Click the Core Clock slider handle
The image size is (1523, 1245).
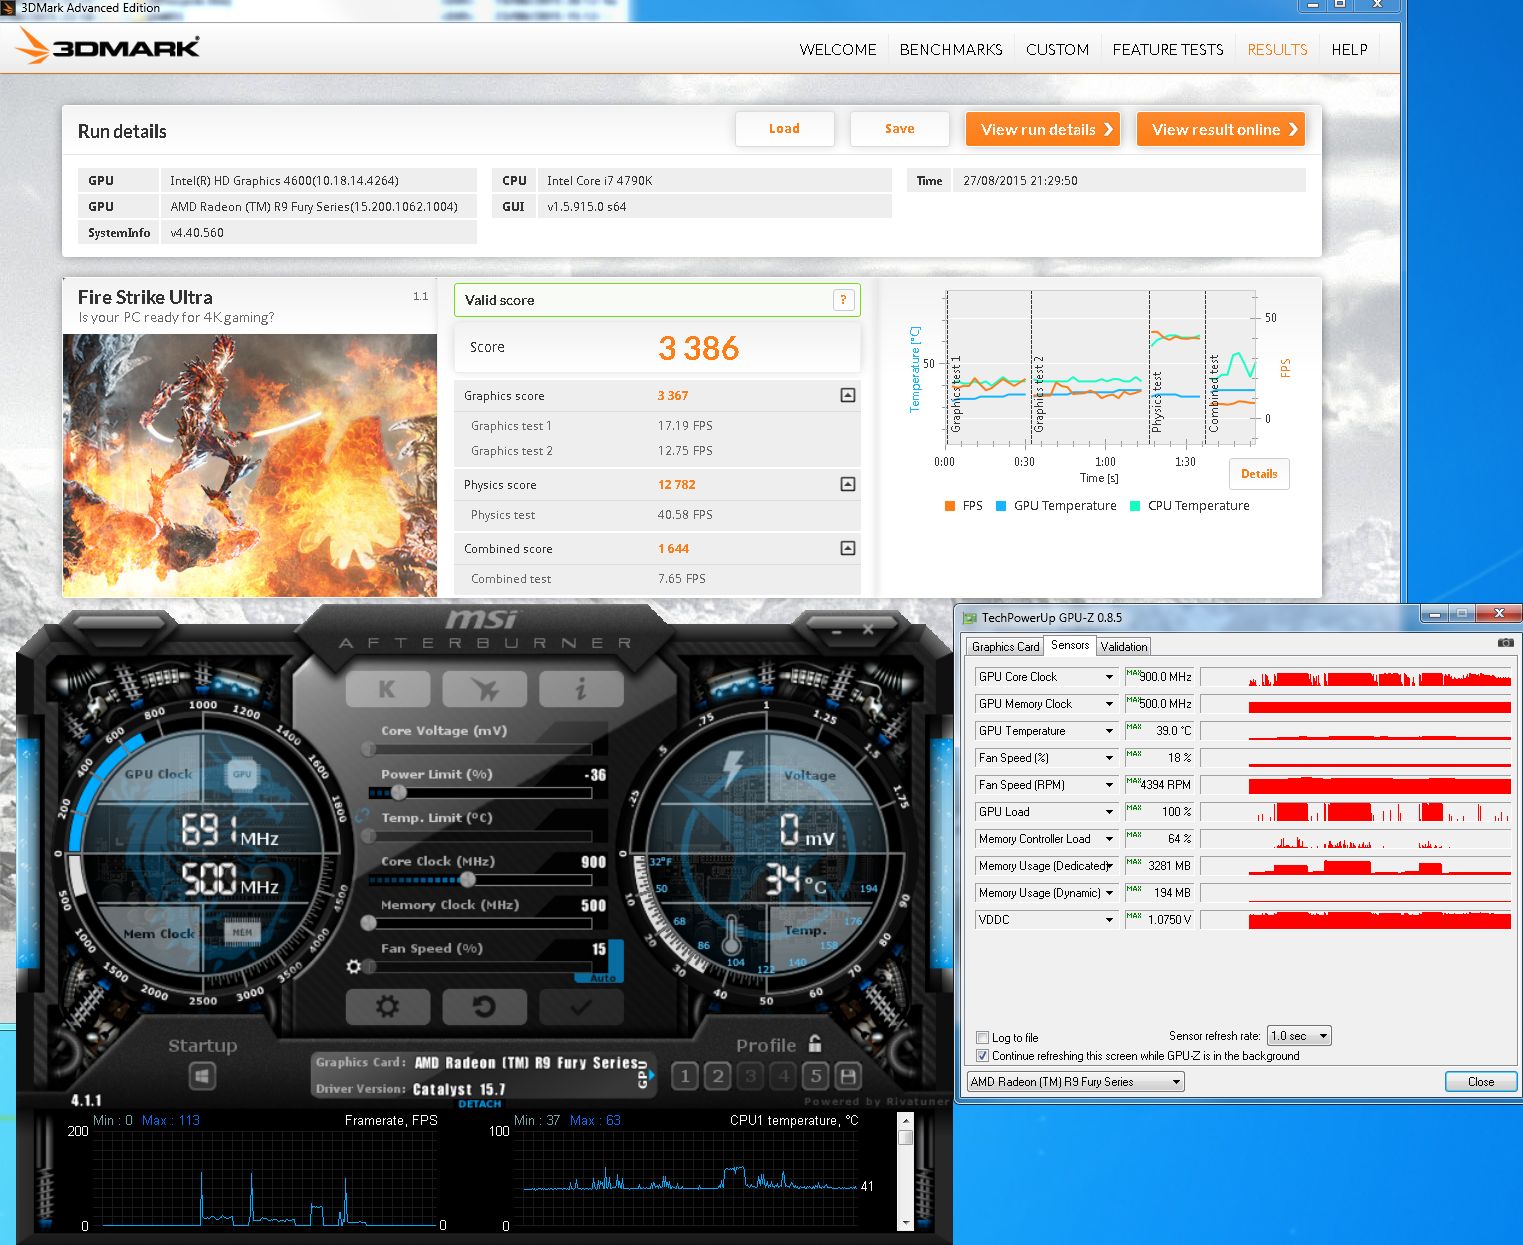pyautogui.click(x=467, y=880)
